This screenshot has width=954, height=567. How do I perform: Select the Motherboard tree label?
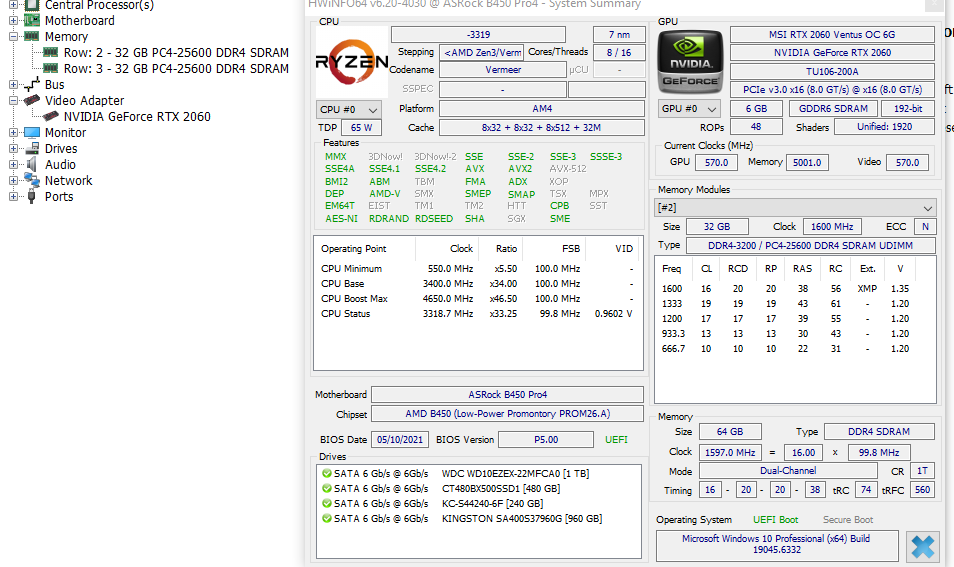tap(80, 21)
